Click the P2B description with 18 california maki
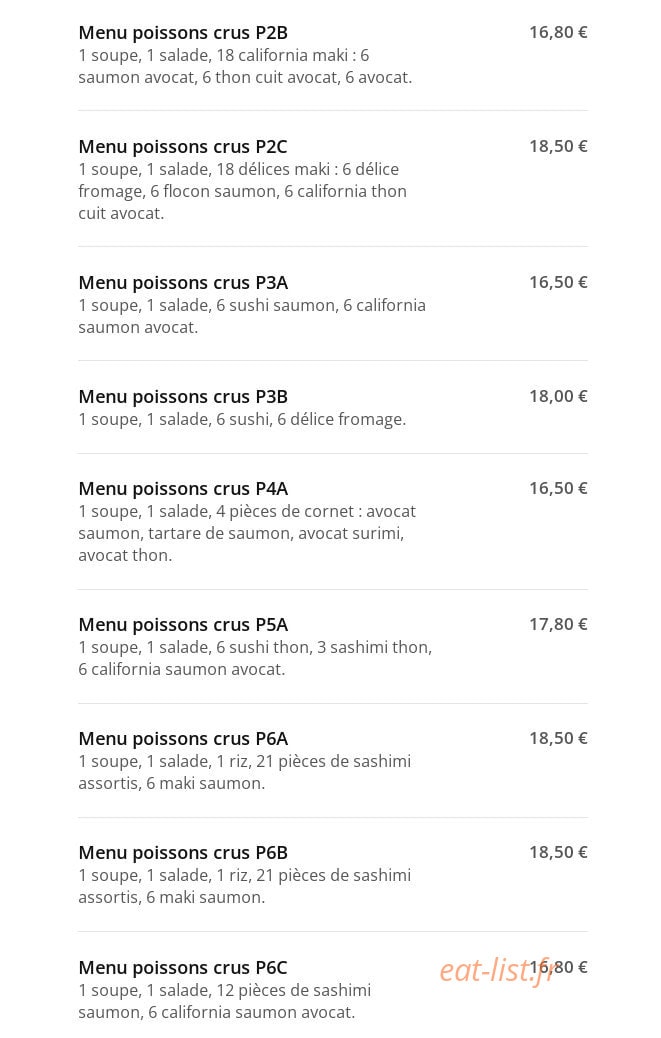Viewport: 661px width, 1038px height. 245,66
